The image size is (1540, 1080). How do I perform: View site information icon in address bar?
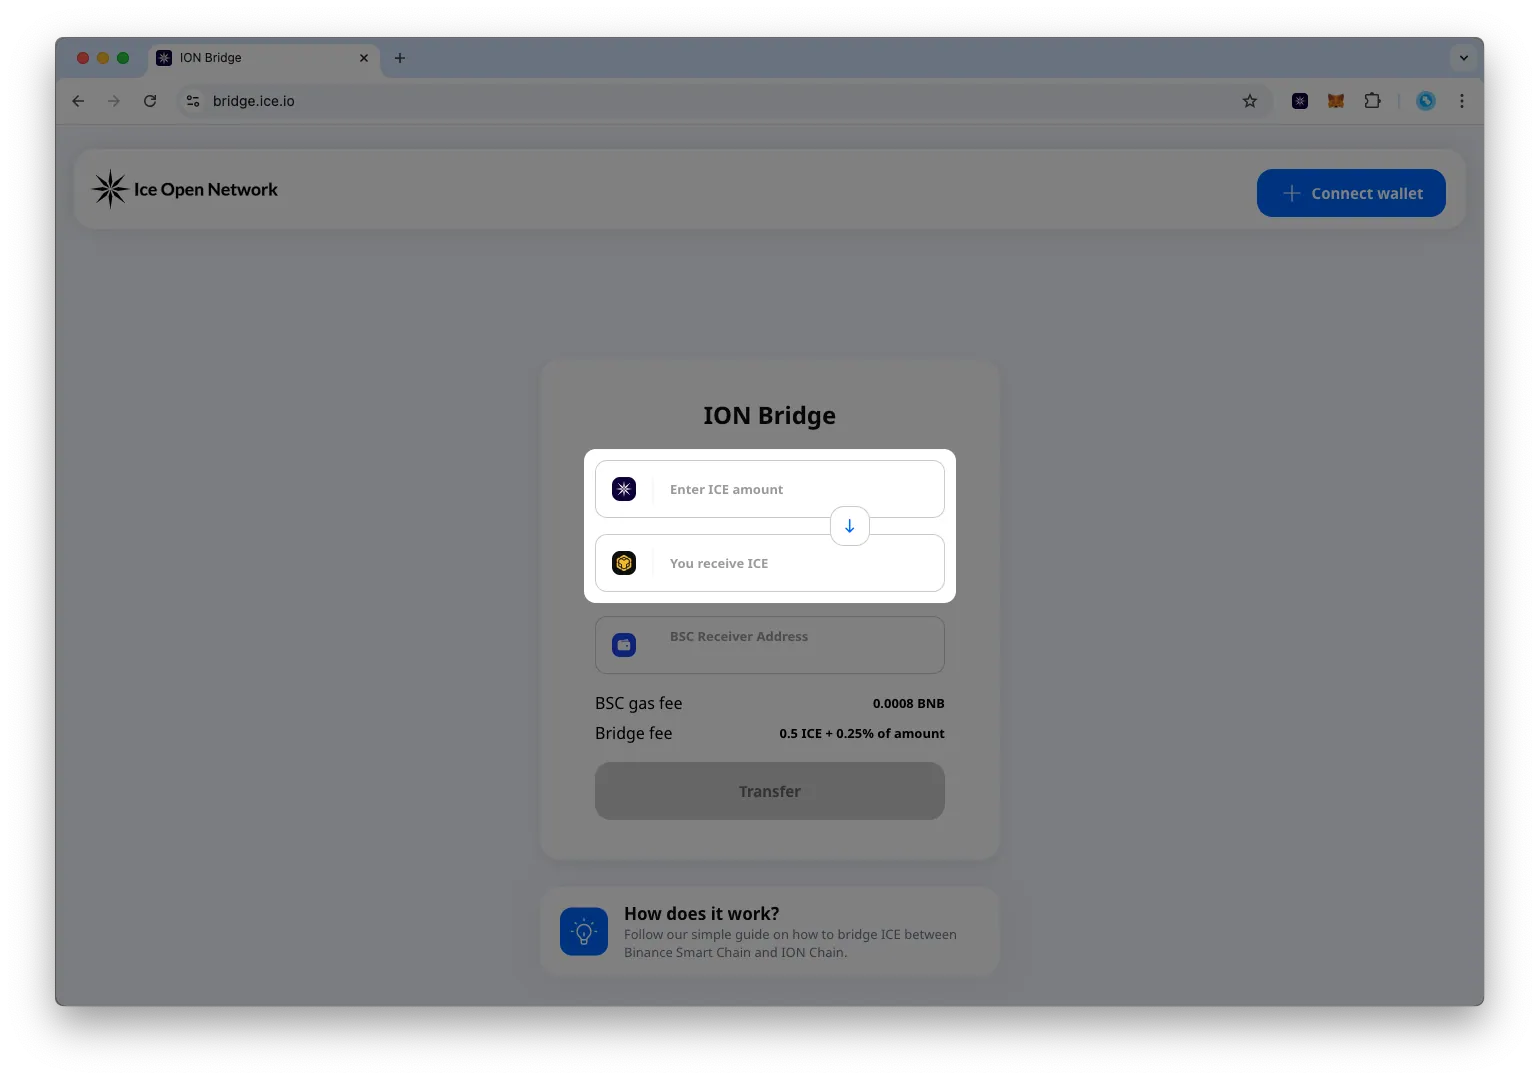(x=193, y=101)
